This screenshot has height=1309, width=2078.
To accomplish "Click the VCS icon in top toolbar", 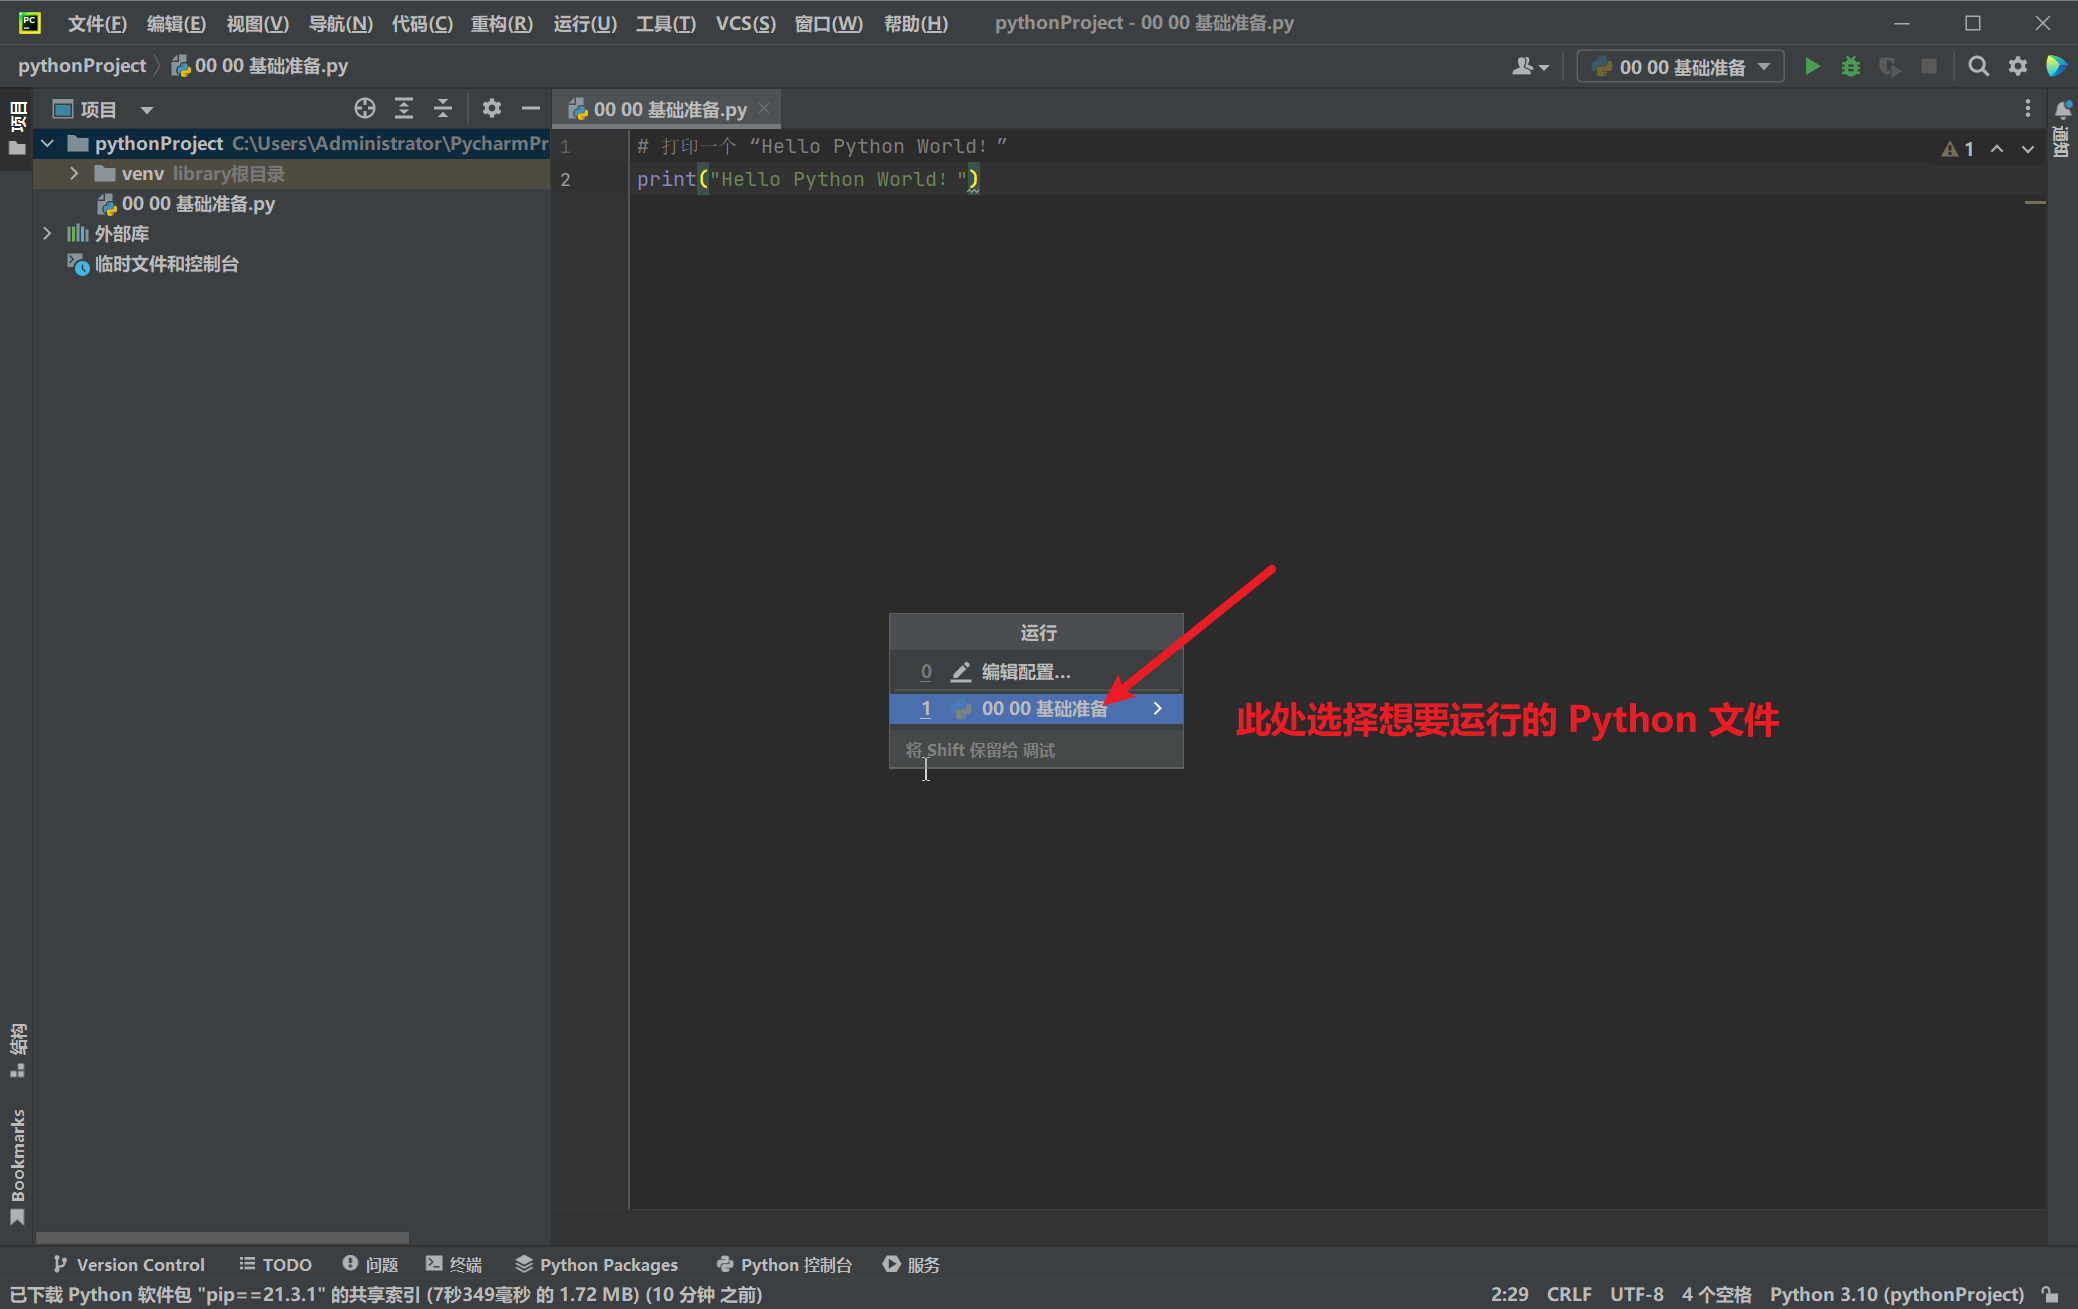I will pyautogui.click(x=743, y=21).
